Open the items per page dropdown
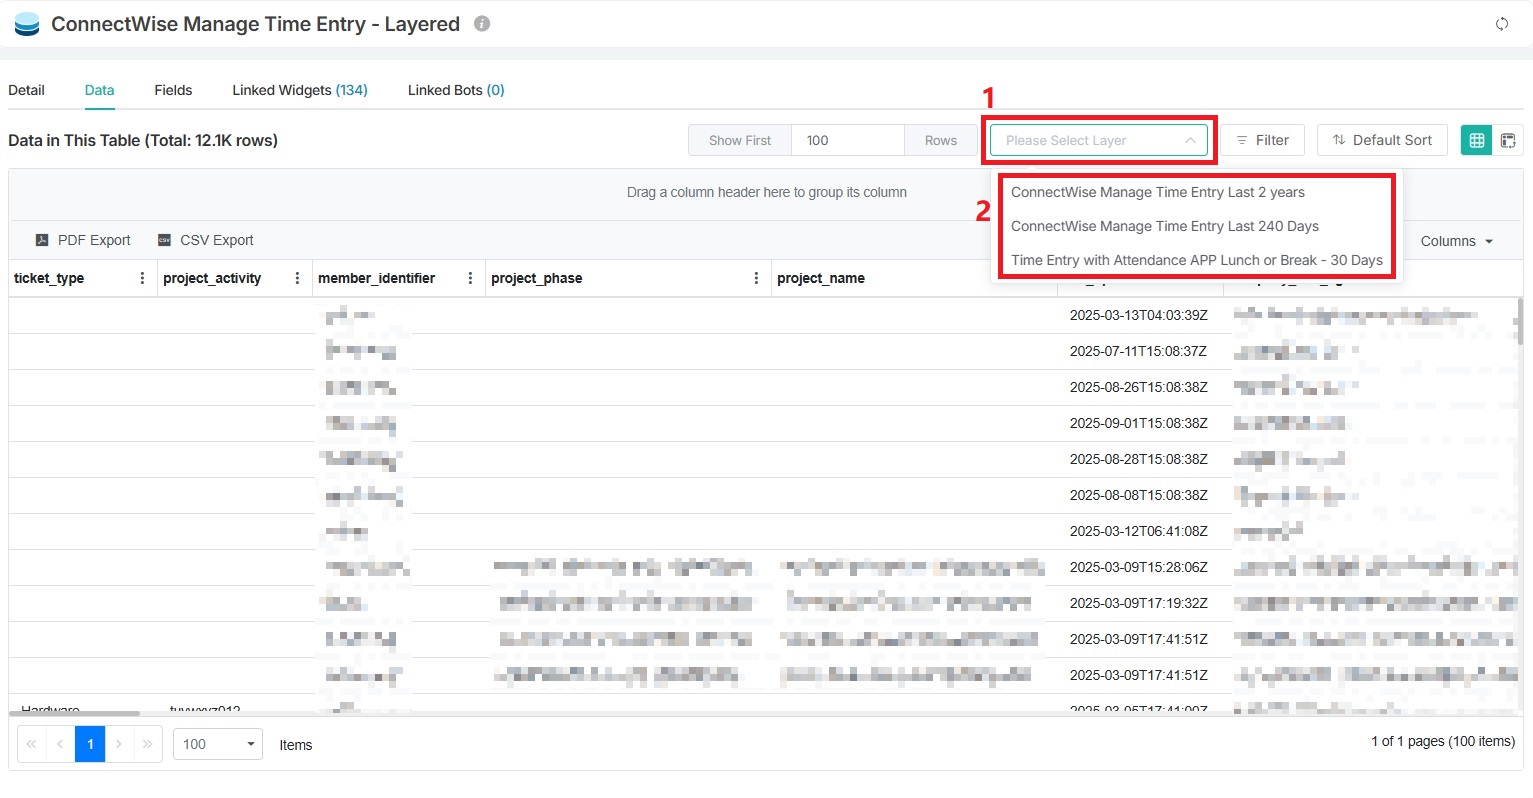The image size is (1533, 798). [217, 744]
